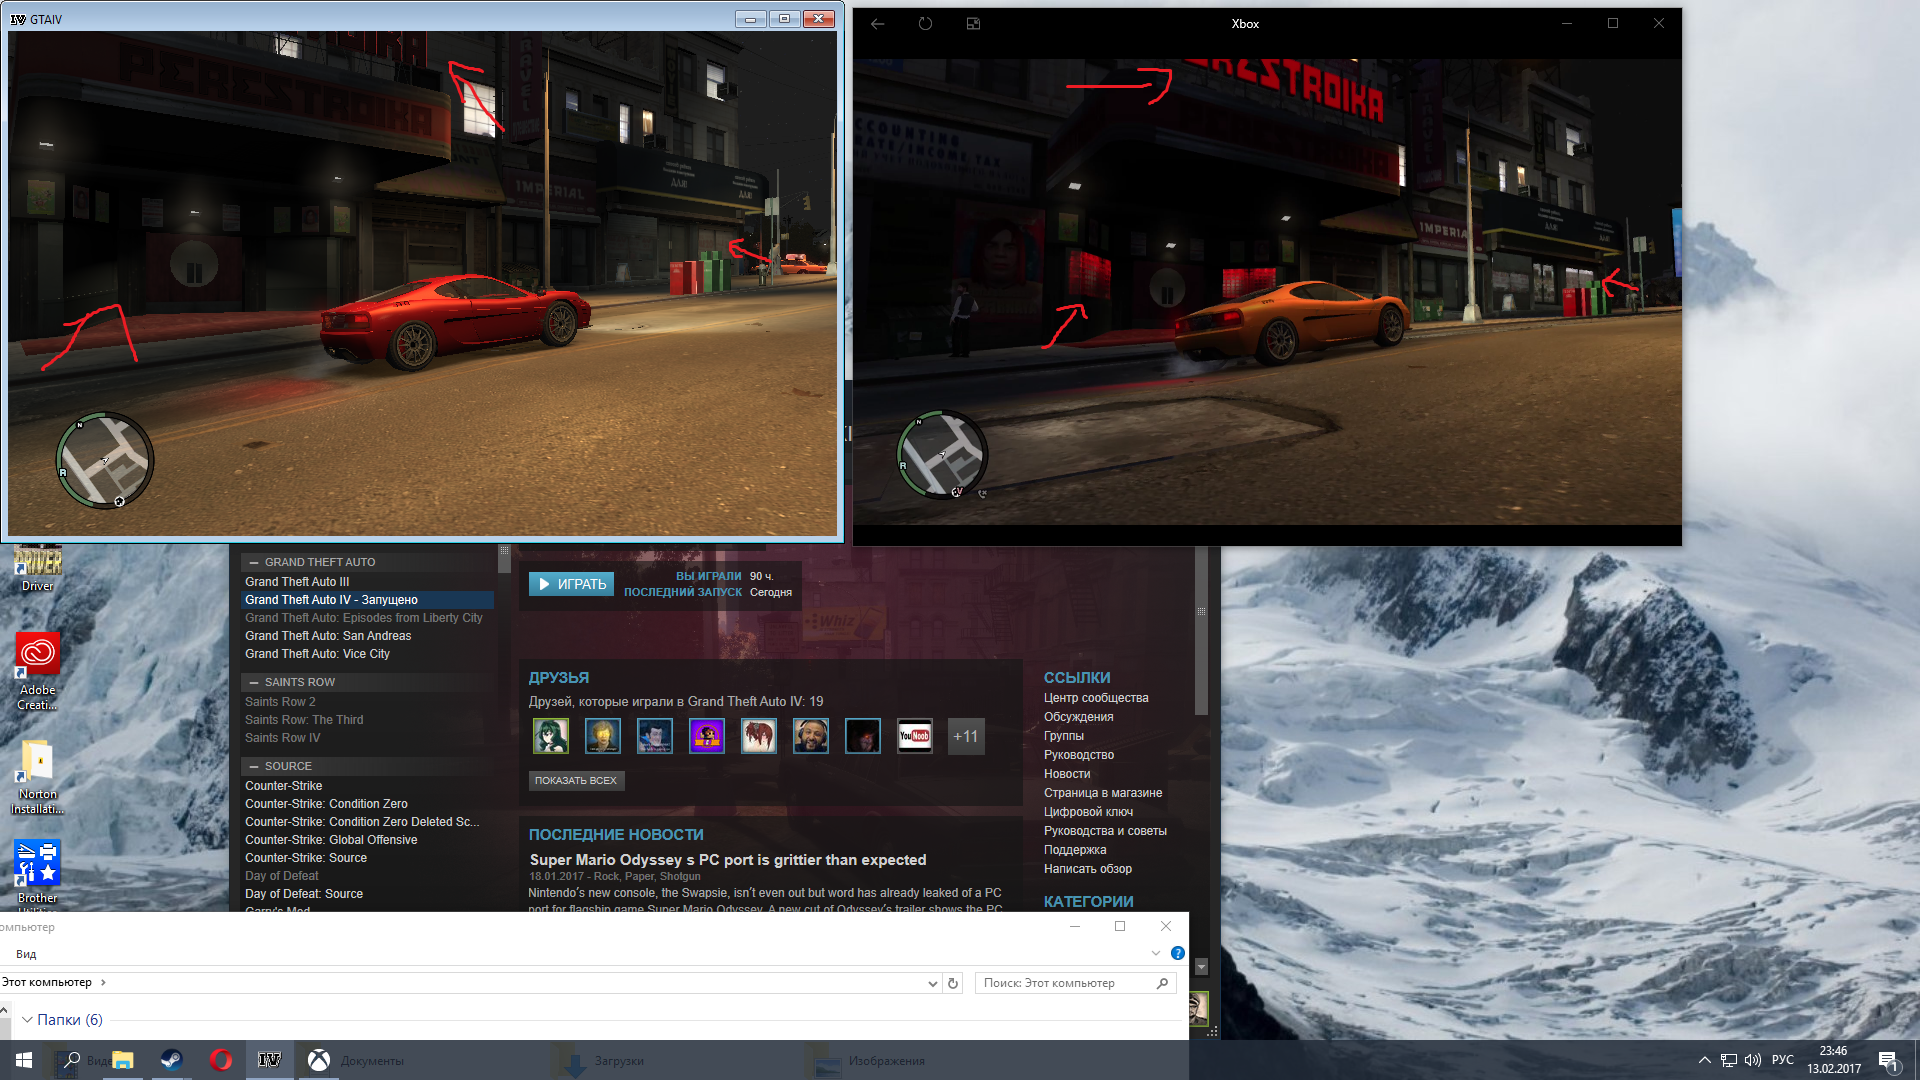Click the ПОКАЗАТЬ ВСЕХ friends button
Viewport: 1920px width, 1080px height.
tap(576, 781)
